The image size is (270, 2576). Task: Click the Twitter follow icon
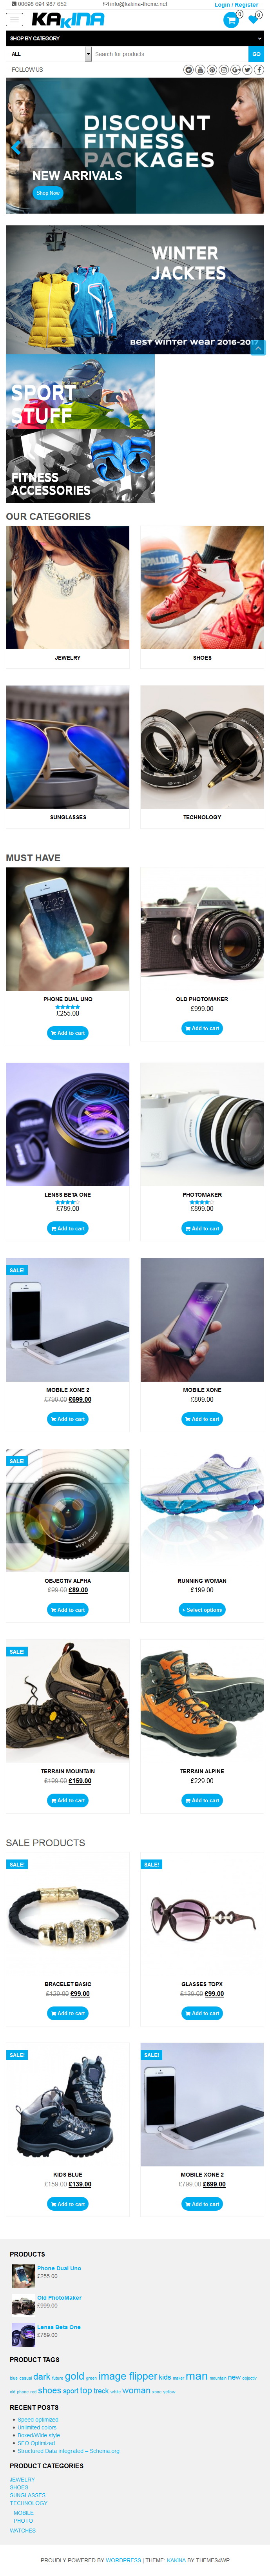(x=247, y=70)
